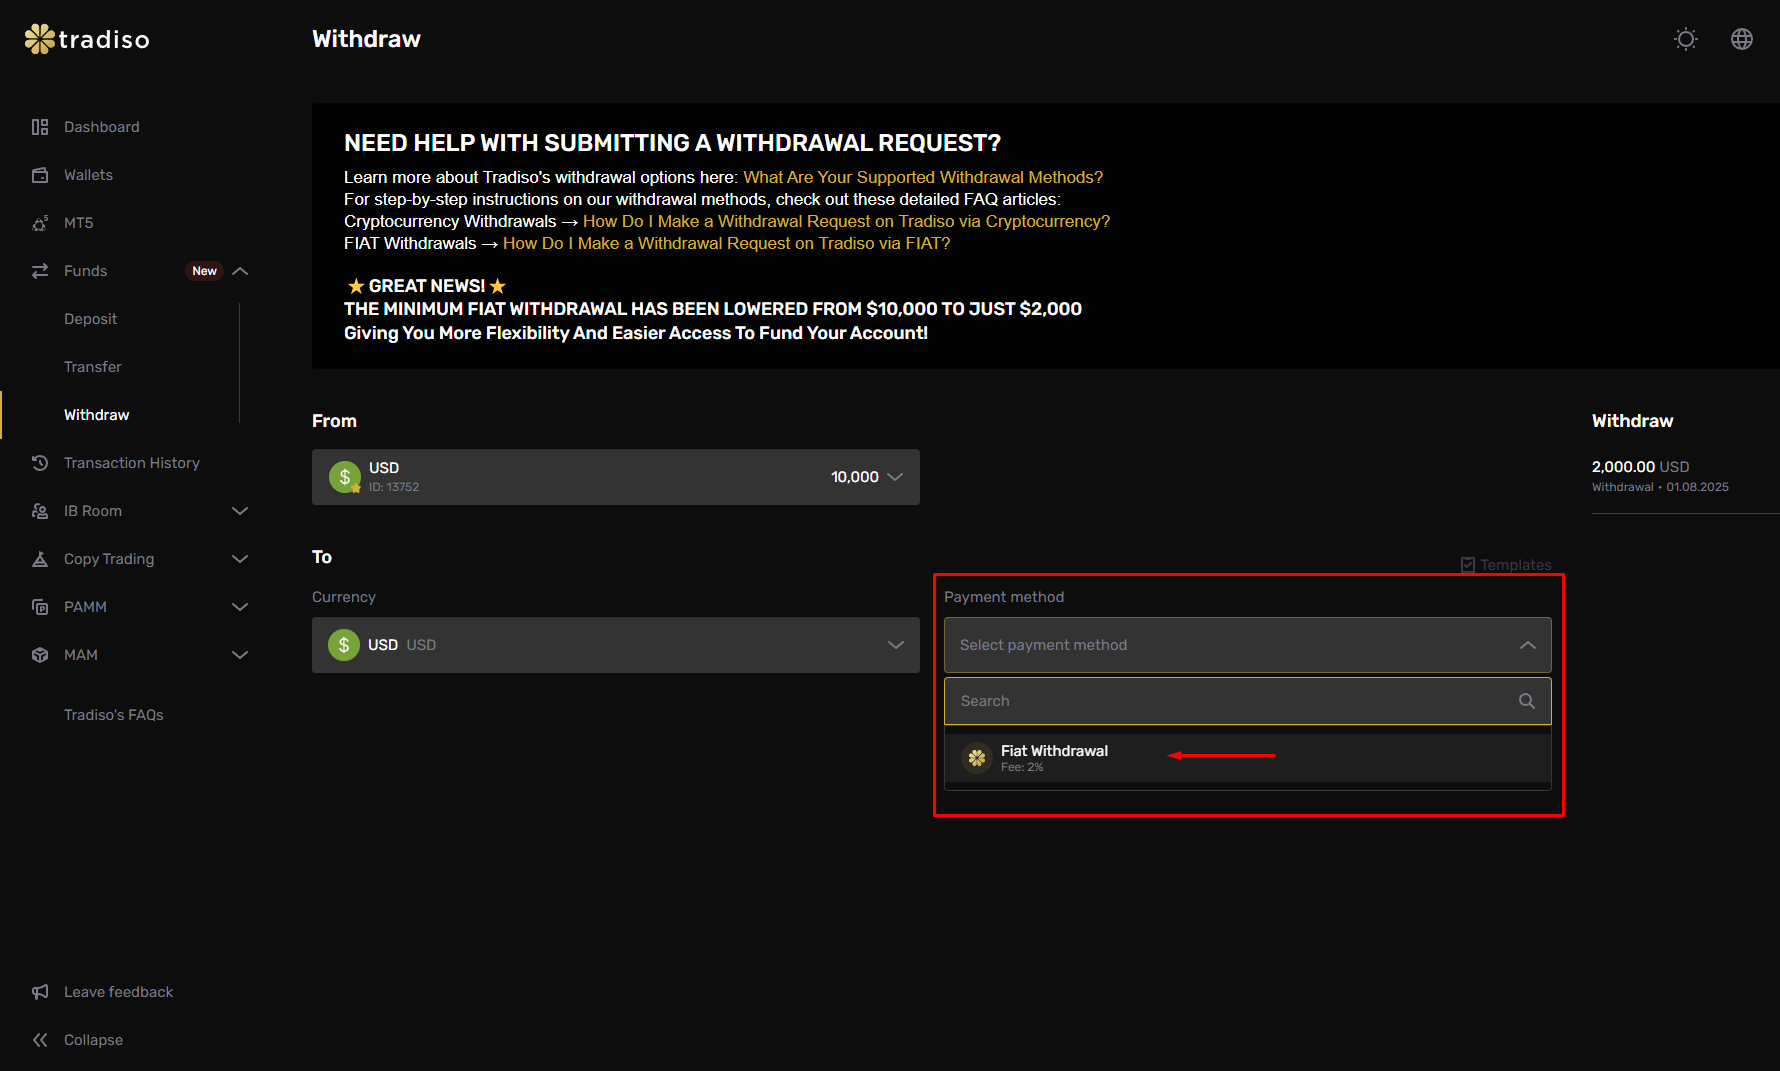The height and width of the screenshot is (1071, 1780).
Task: Click the Transaction History clock icon
Action: [40, 463]
